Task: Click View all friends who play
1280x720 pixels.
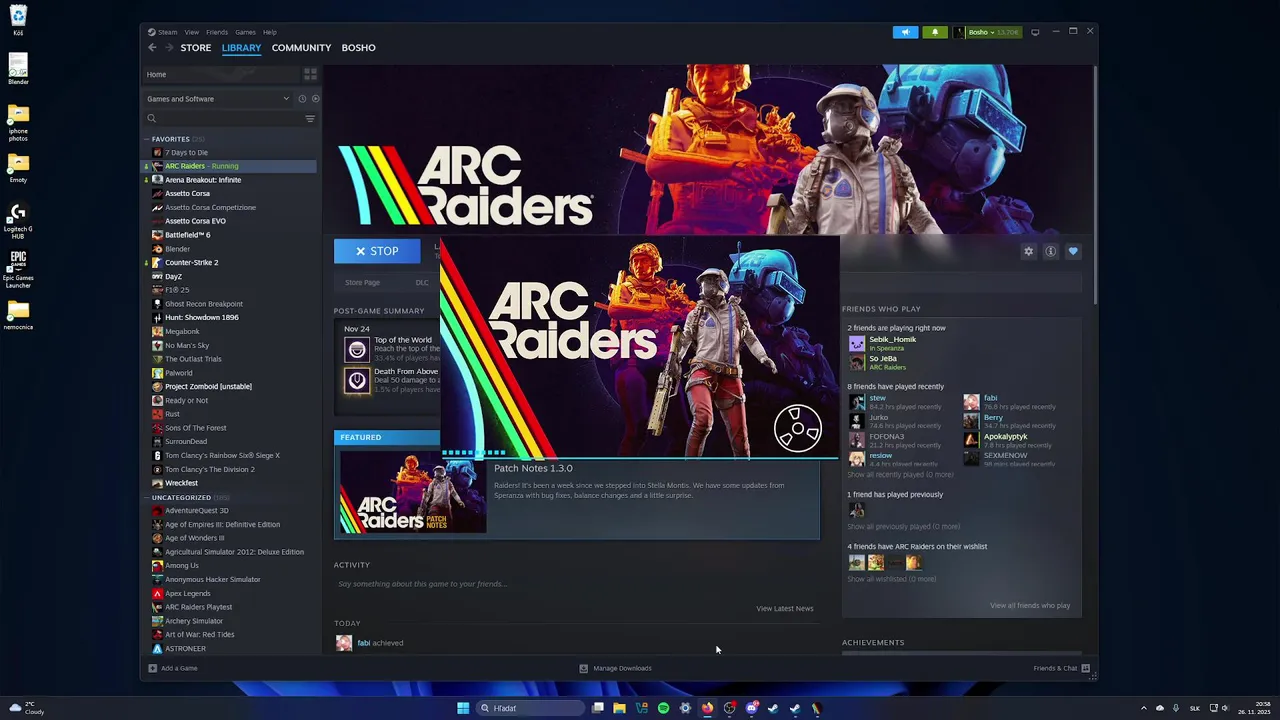Action: 1030,605
